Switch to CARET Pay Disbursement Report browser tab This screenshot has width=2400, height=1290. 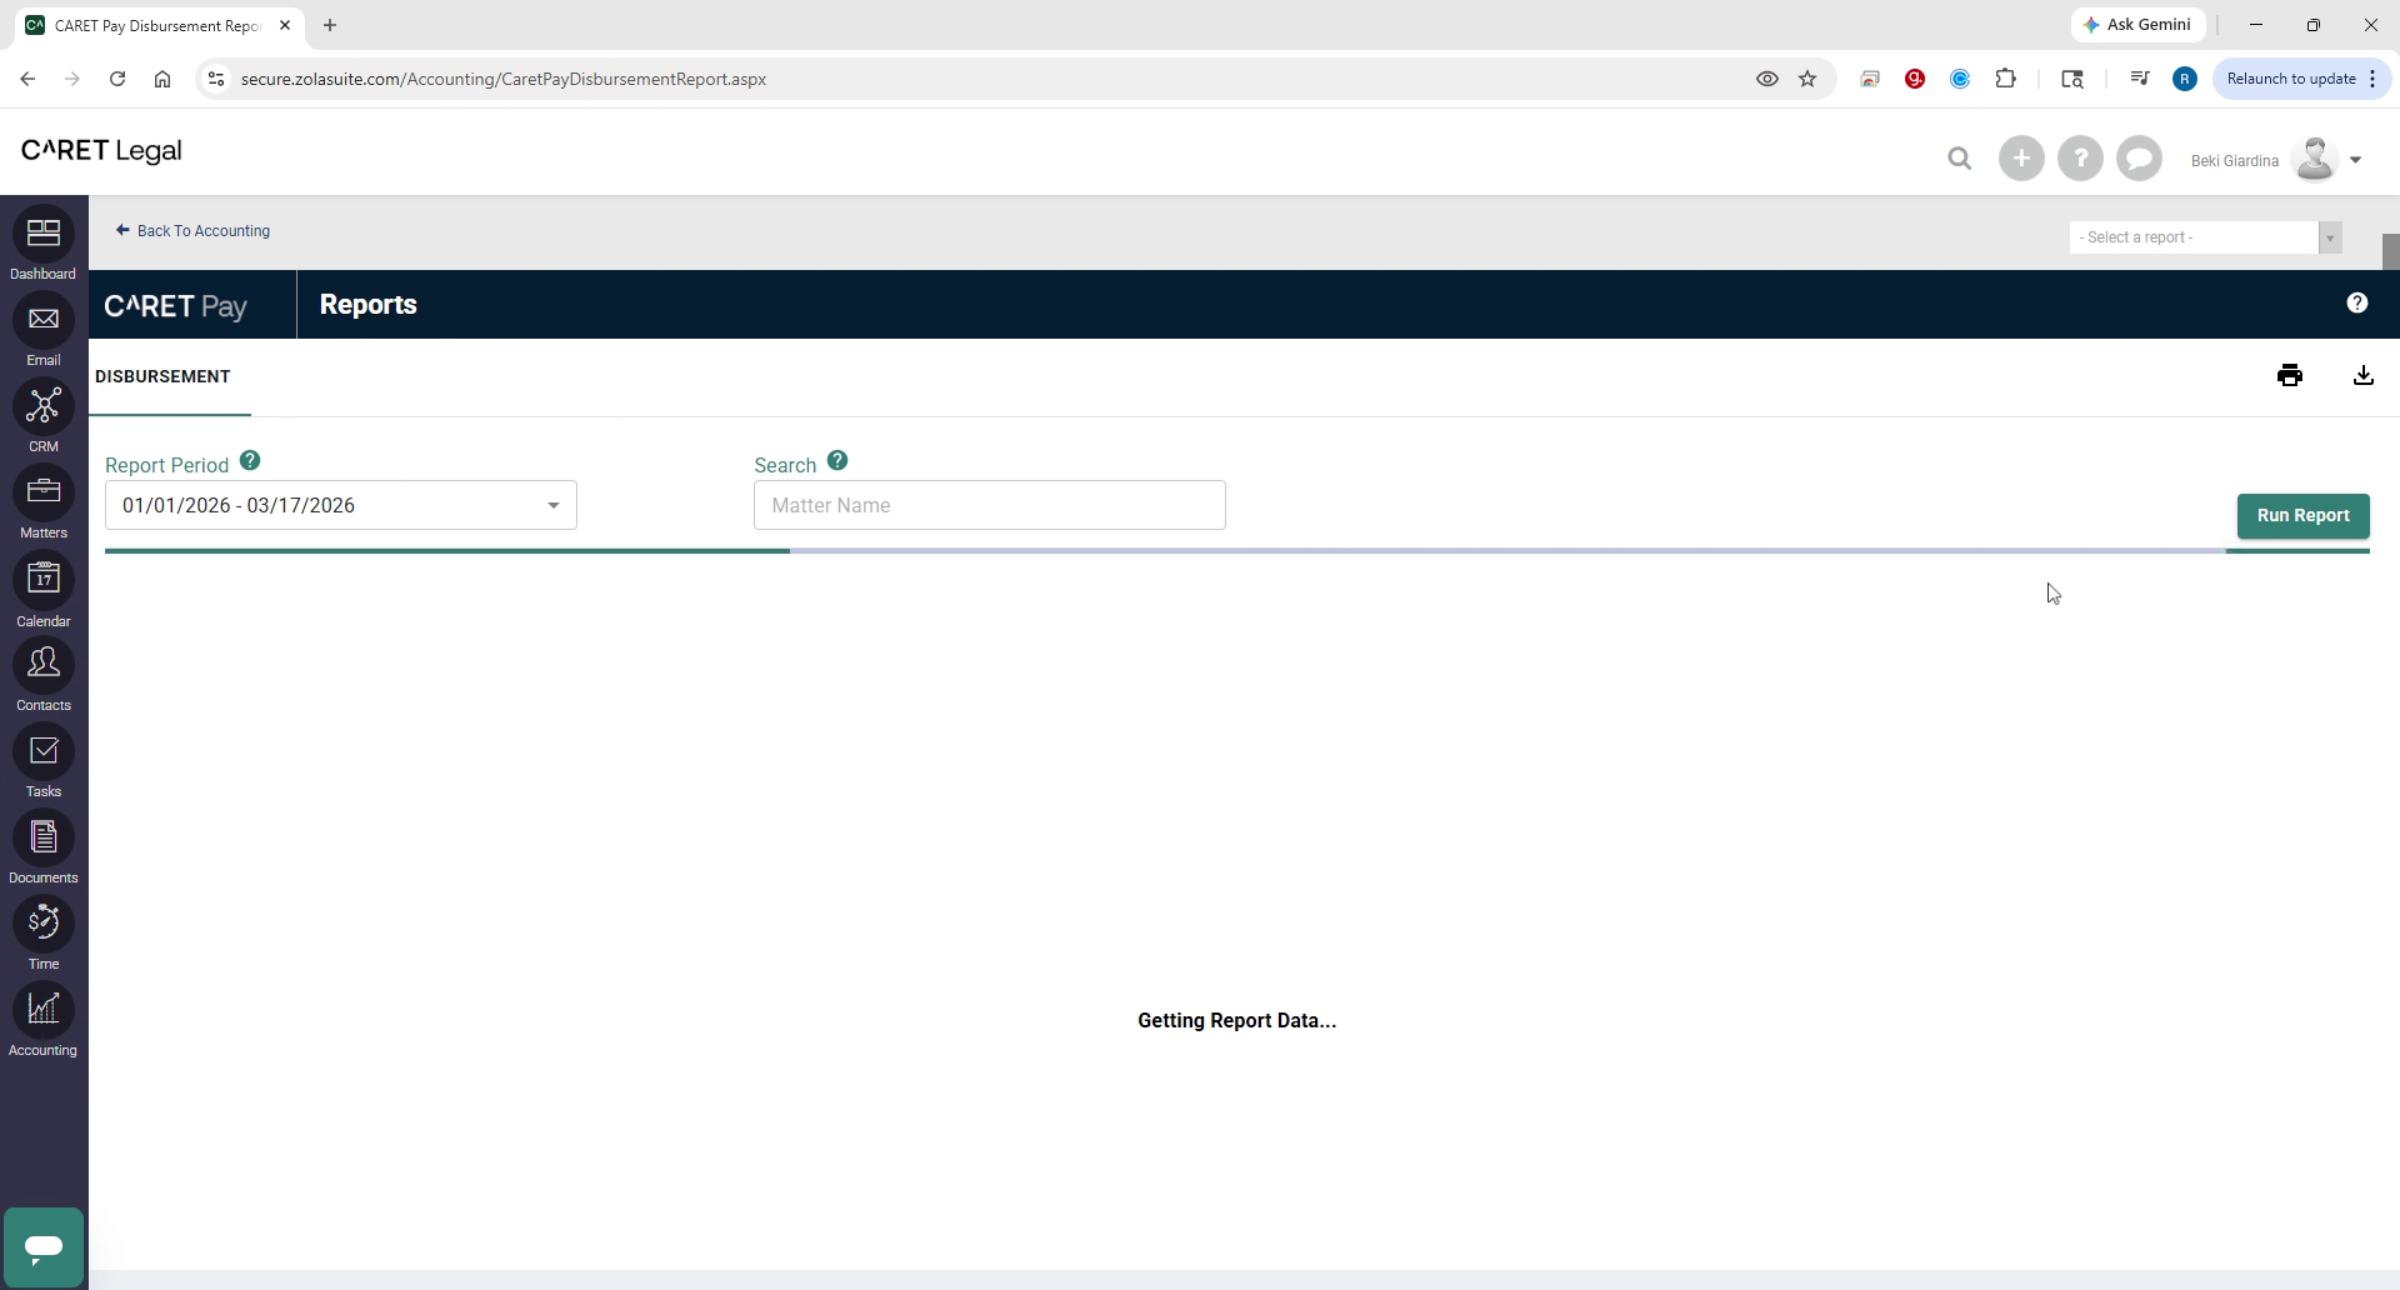click(x=157, y=26)
